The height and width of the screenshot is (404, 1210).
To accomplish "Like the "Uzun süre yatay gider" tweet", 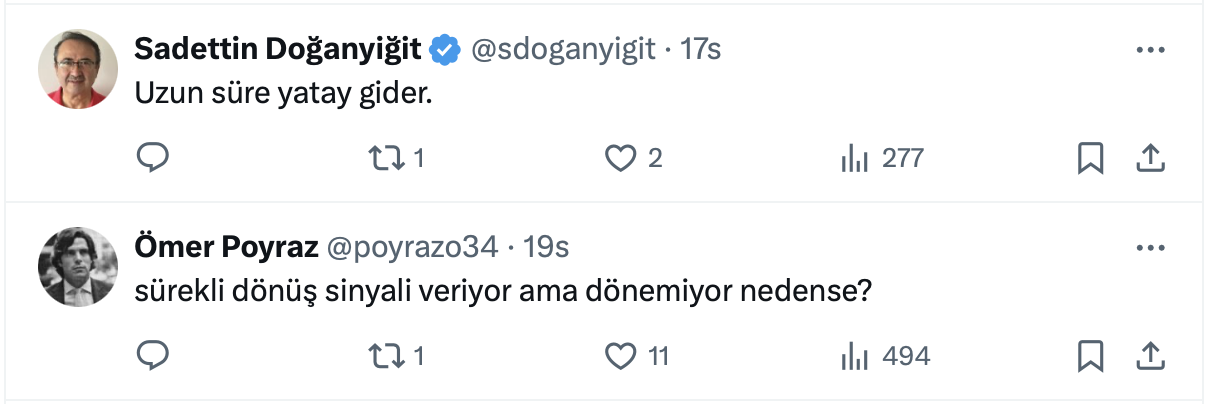I will pos(622,158).
